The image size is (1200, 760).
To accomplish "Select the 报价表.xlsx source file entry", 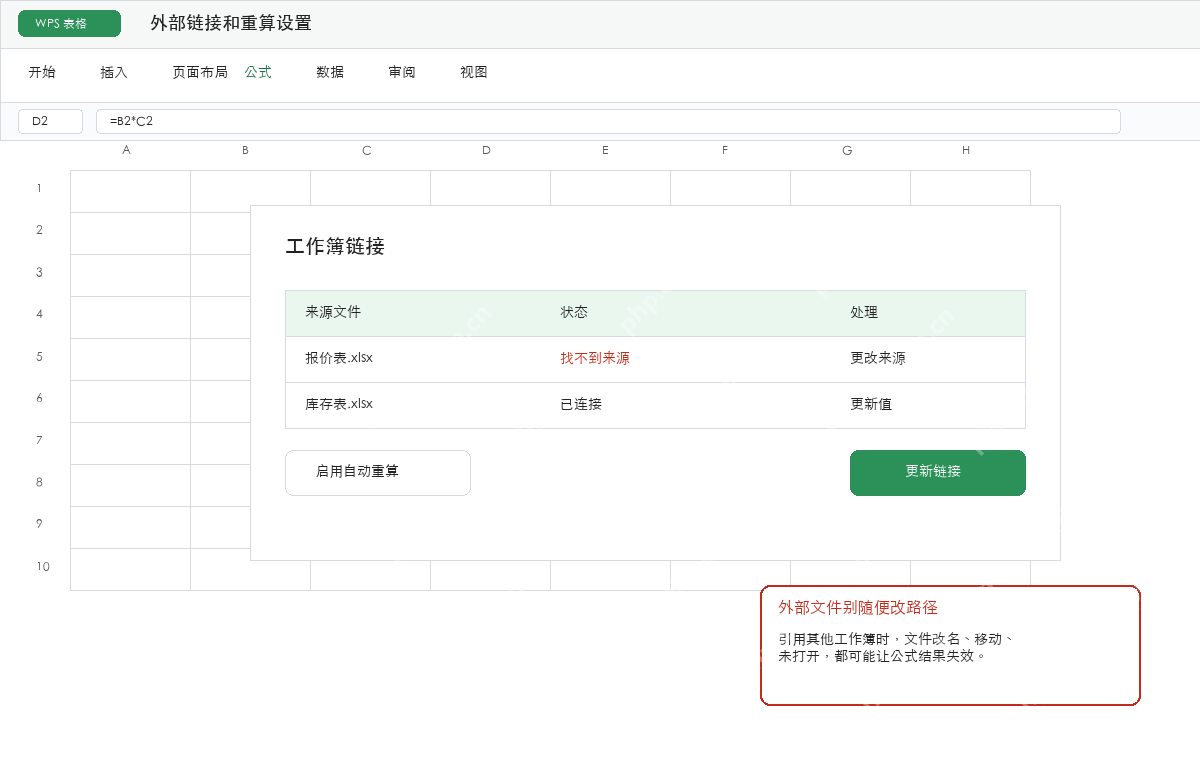I will (x=339, y=358).
